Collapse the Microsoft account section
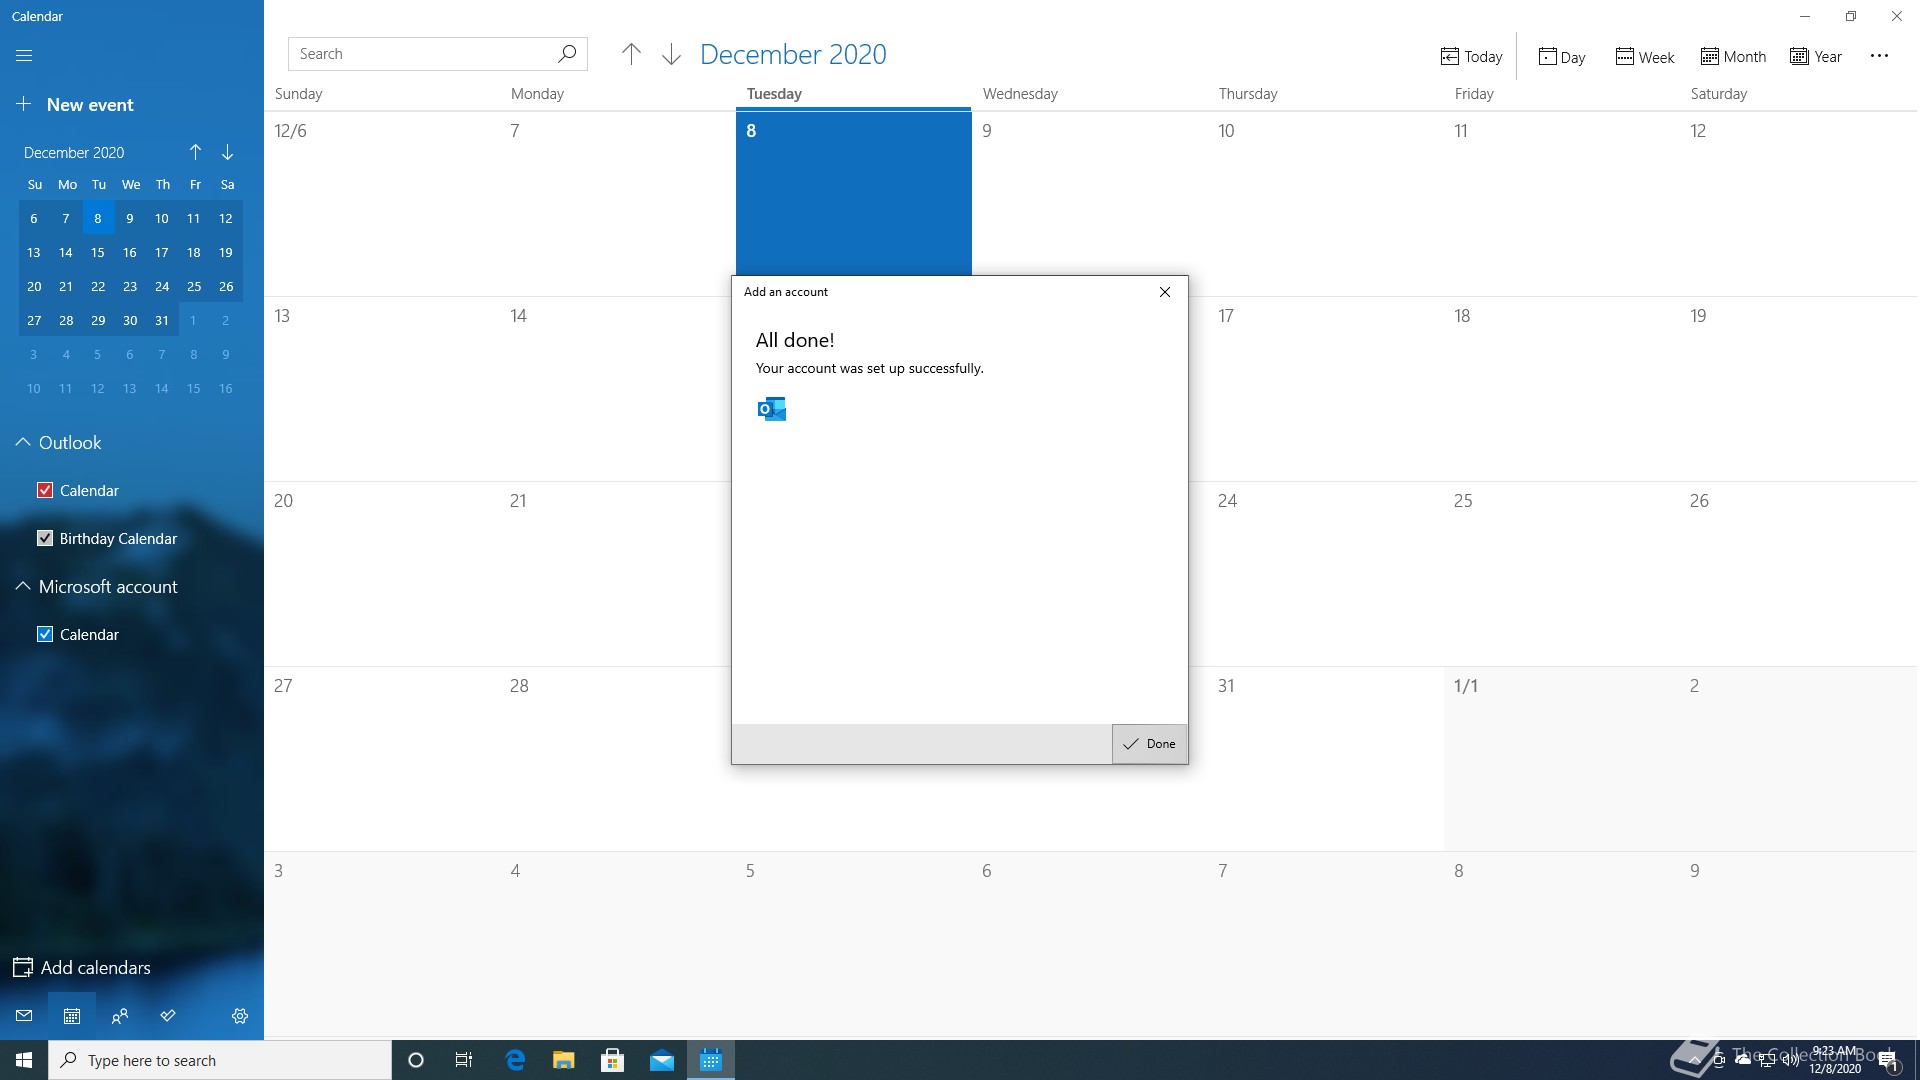Viewport: 1920px width, 1080px height. pos(22,586)
